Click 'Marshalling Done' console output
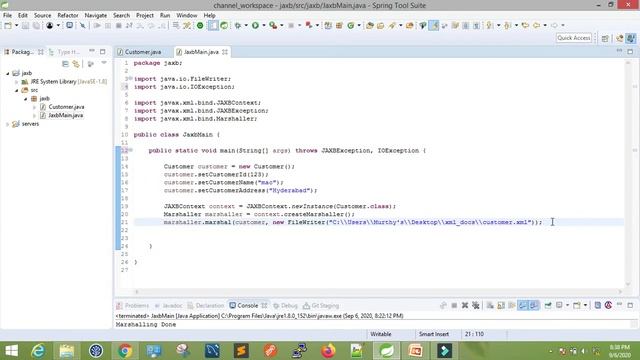This screenshot has width=640, height=360. click(146, 324)
